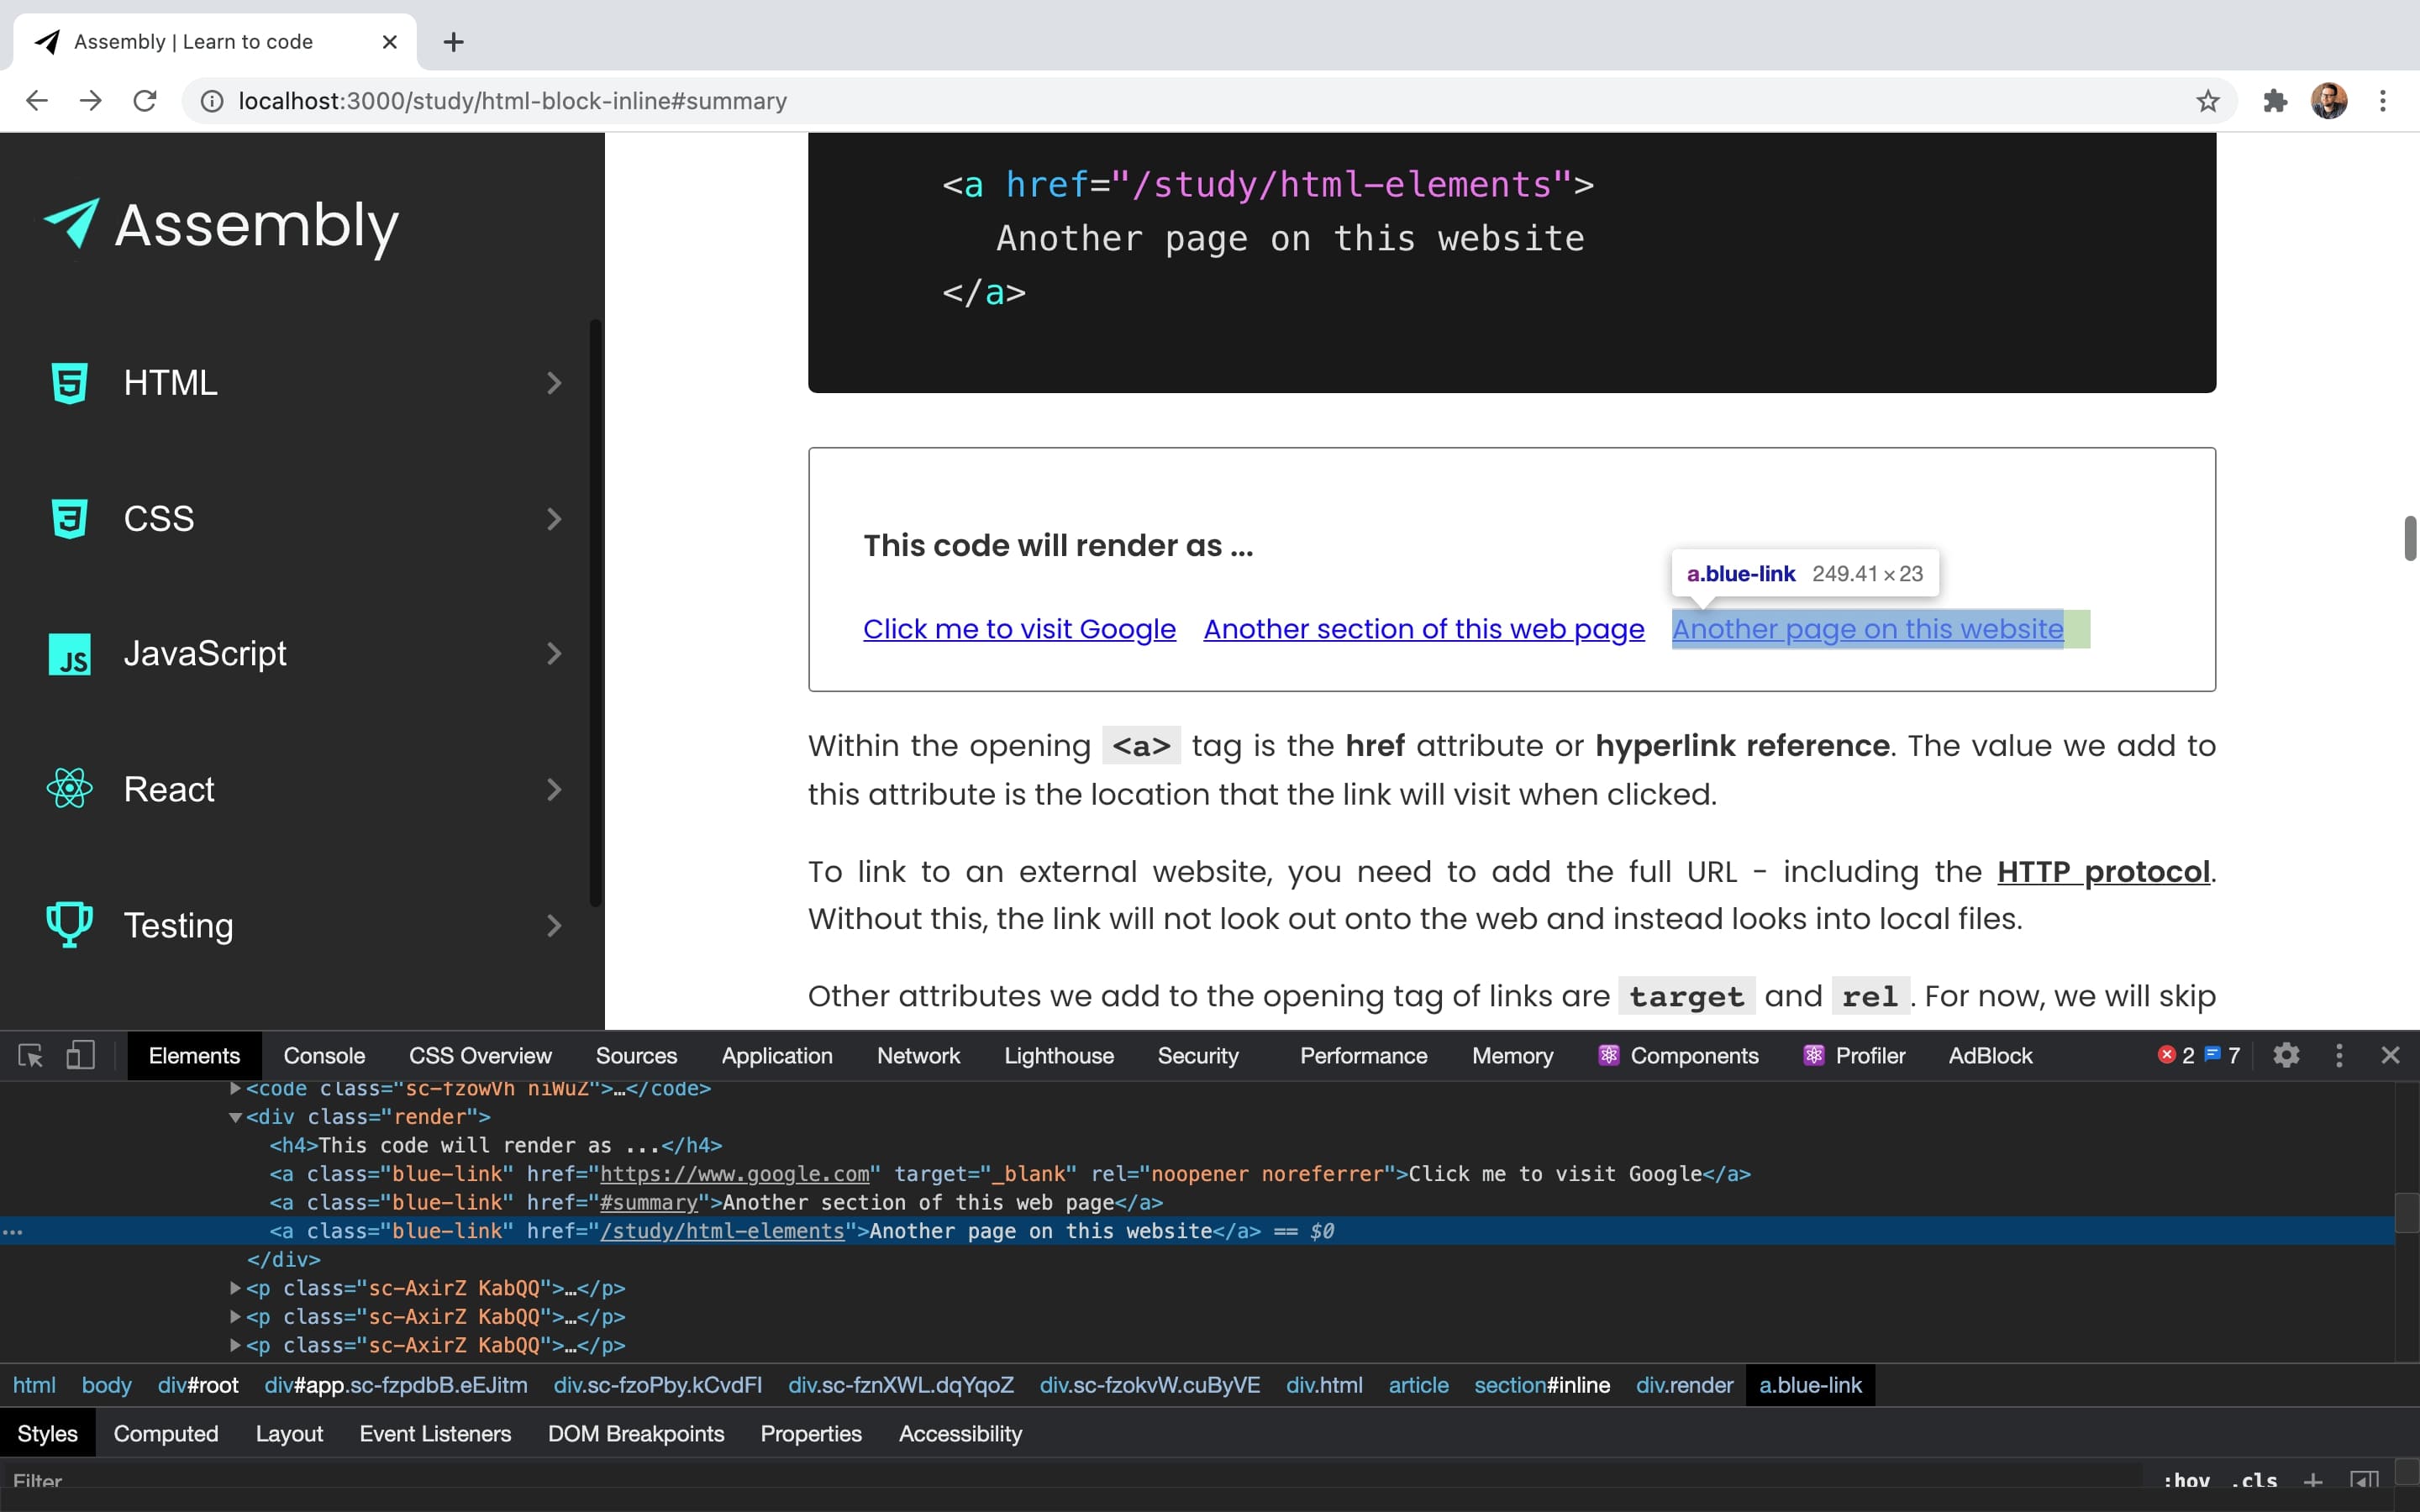
Task: Click the Elements panel scrollbar thumb
Action: pyautogui.click(x=2406, y=1214)
